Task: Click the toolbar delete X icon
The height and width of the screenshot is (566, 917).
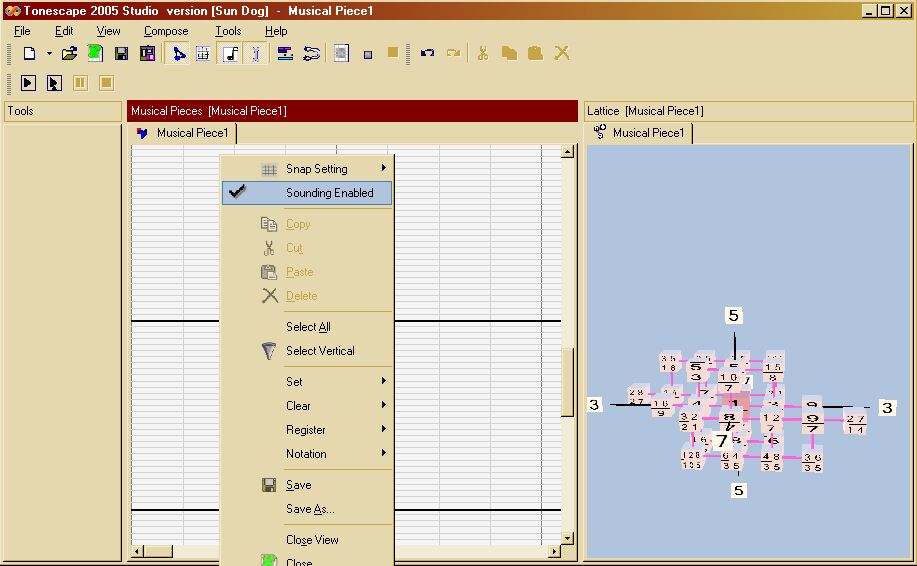Action: click(562, 53)
